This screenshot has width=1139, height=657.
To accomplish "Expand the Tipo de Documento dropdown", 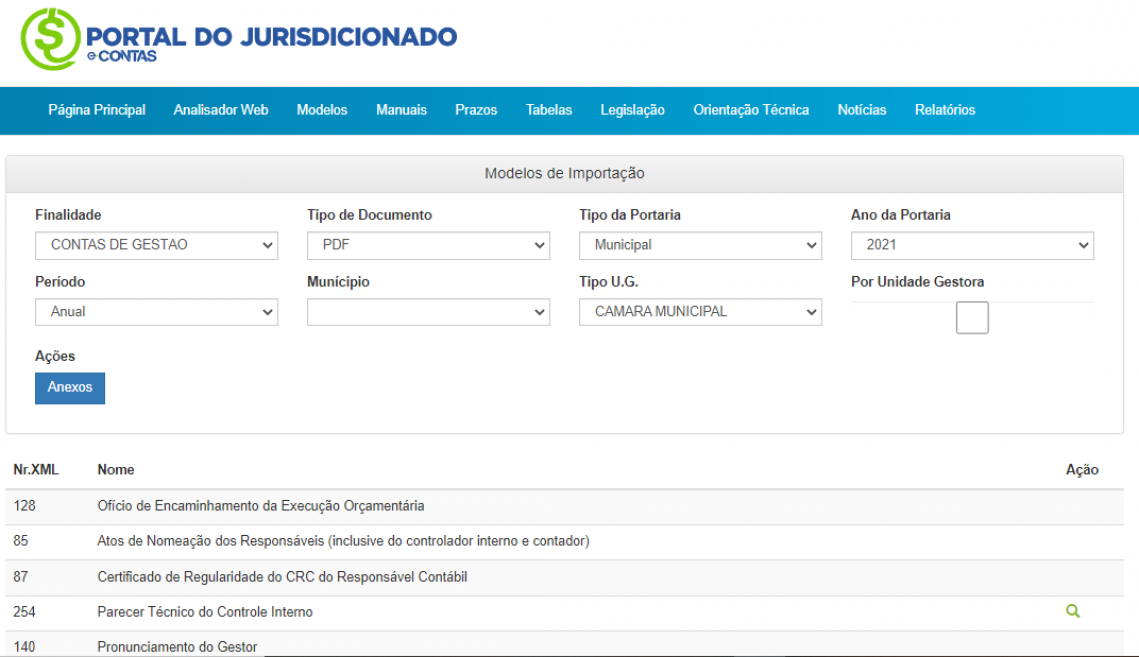I will tap(428, 245).
